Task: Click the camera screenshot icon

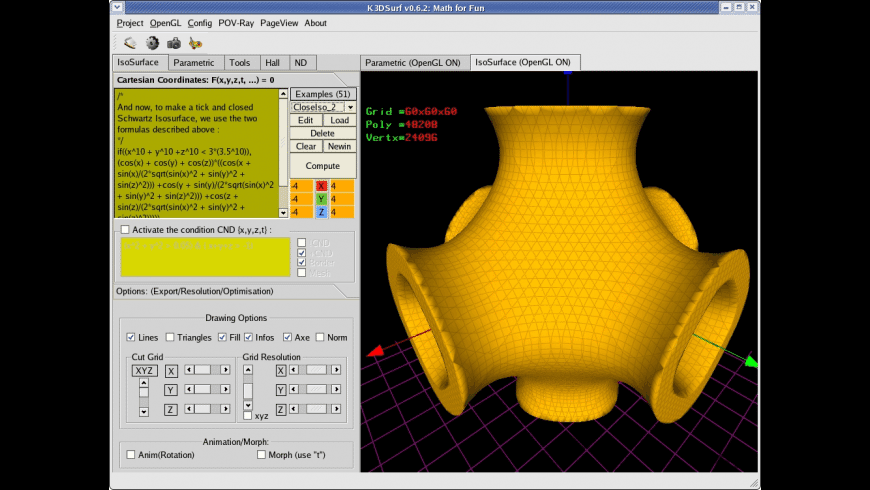Action: click(174, 43)
